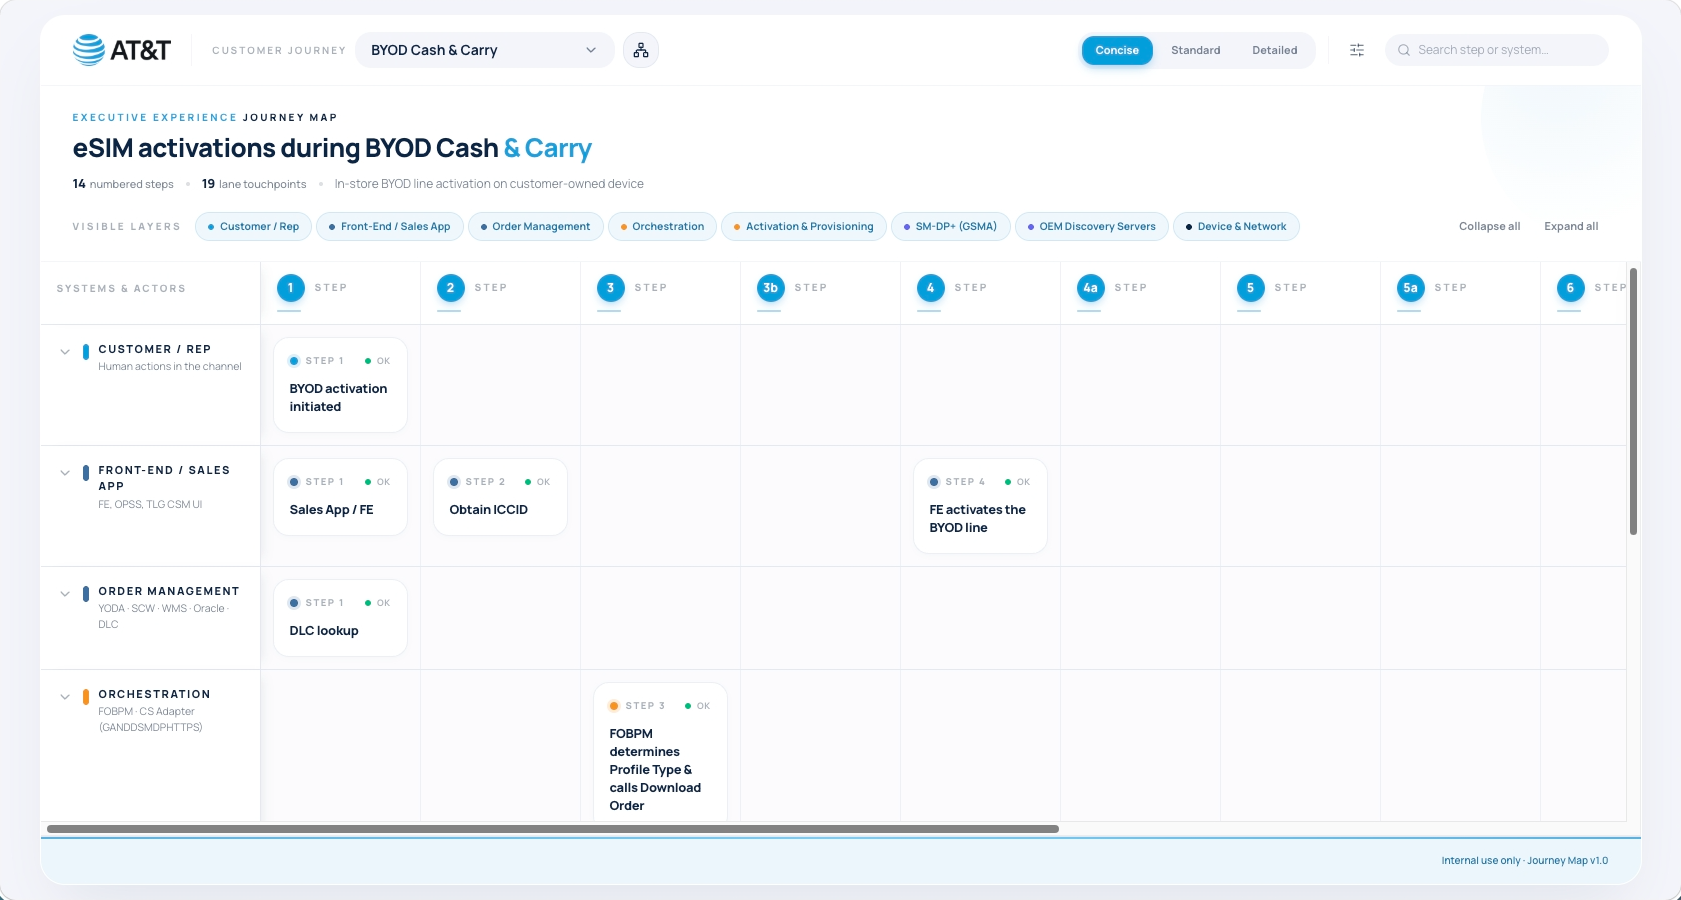
Task: Select step 5 circle marker
Action: tap(1250, 288)
